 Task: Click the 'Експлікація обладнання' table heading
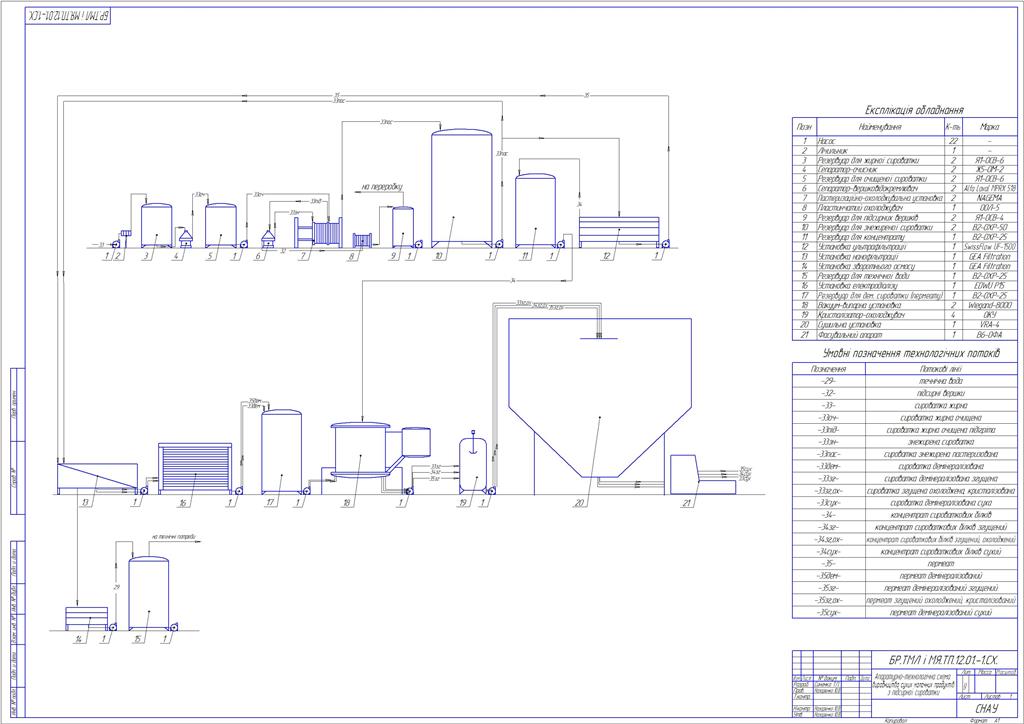[914, 110]
